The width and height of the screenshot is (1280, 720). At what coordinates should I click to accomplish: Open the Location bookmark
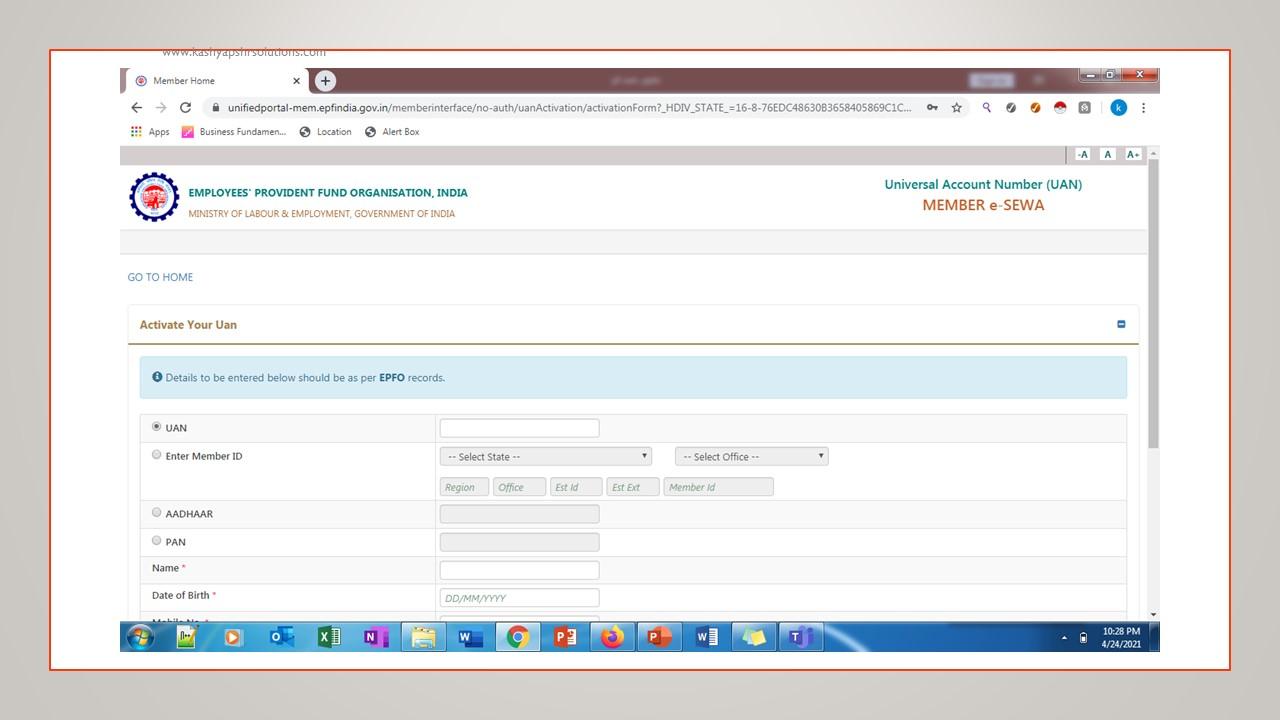point(325,132)
